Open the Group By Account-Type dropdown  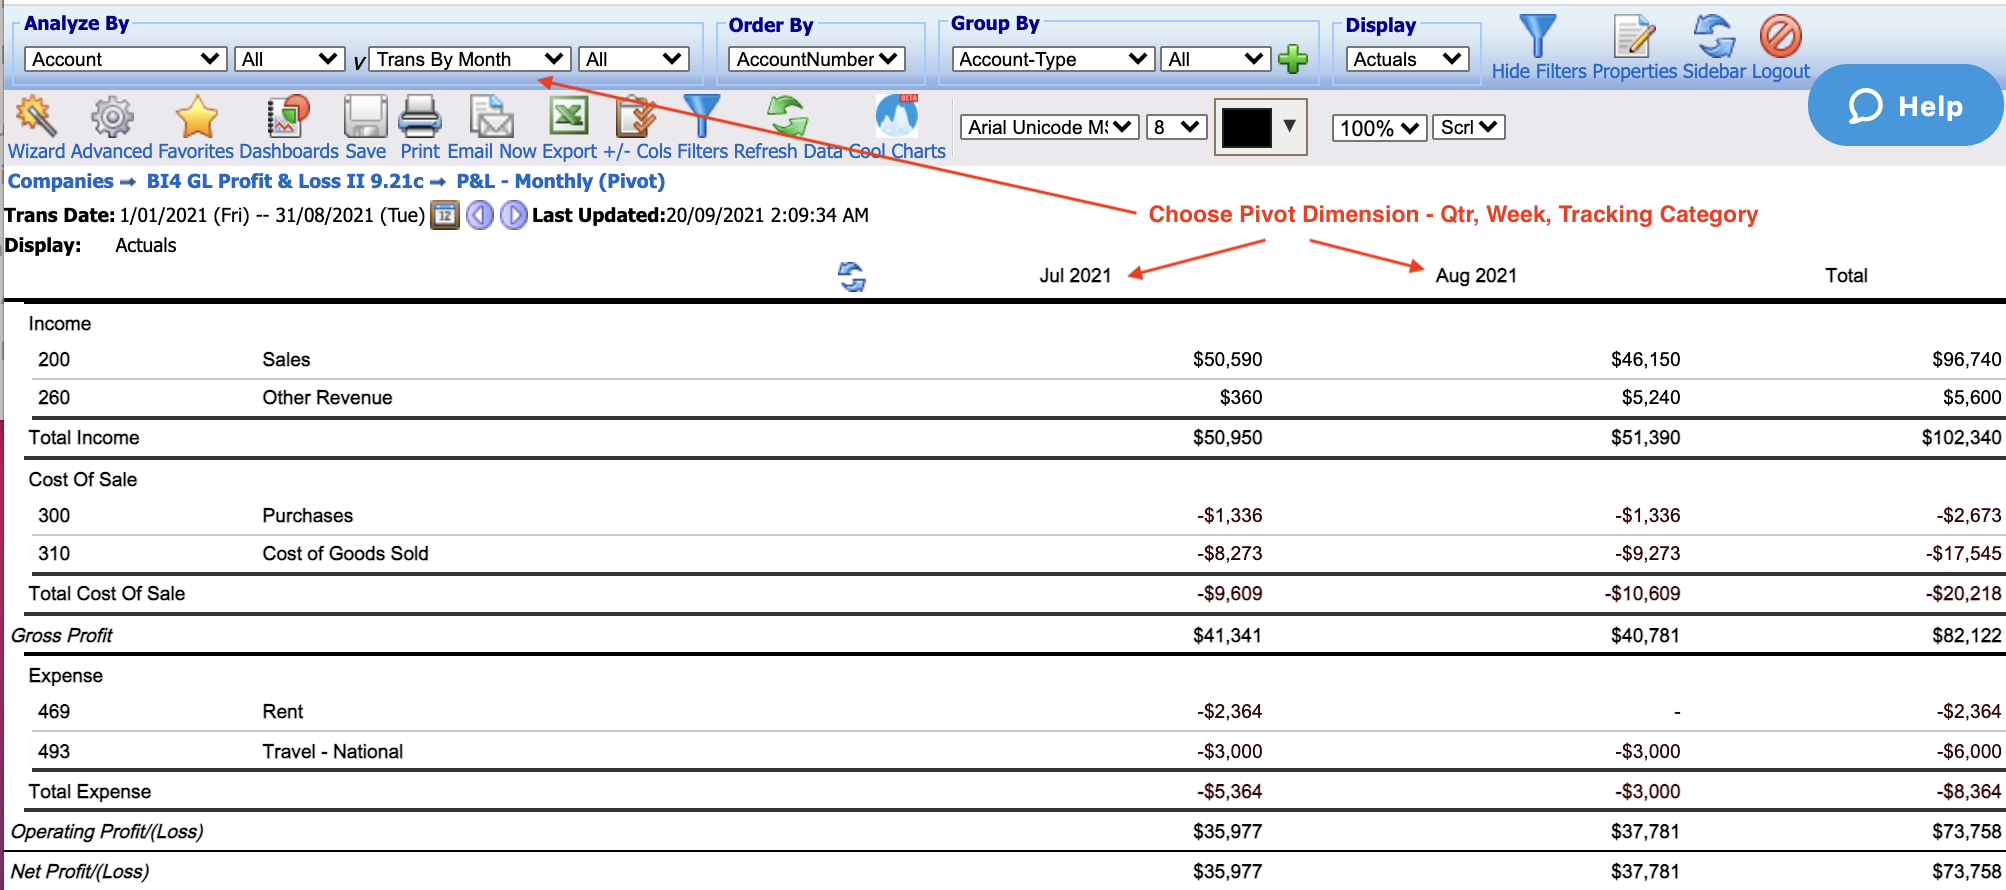tap(1053, 59)
